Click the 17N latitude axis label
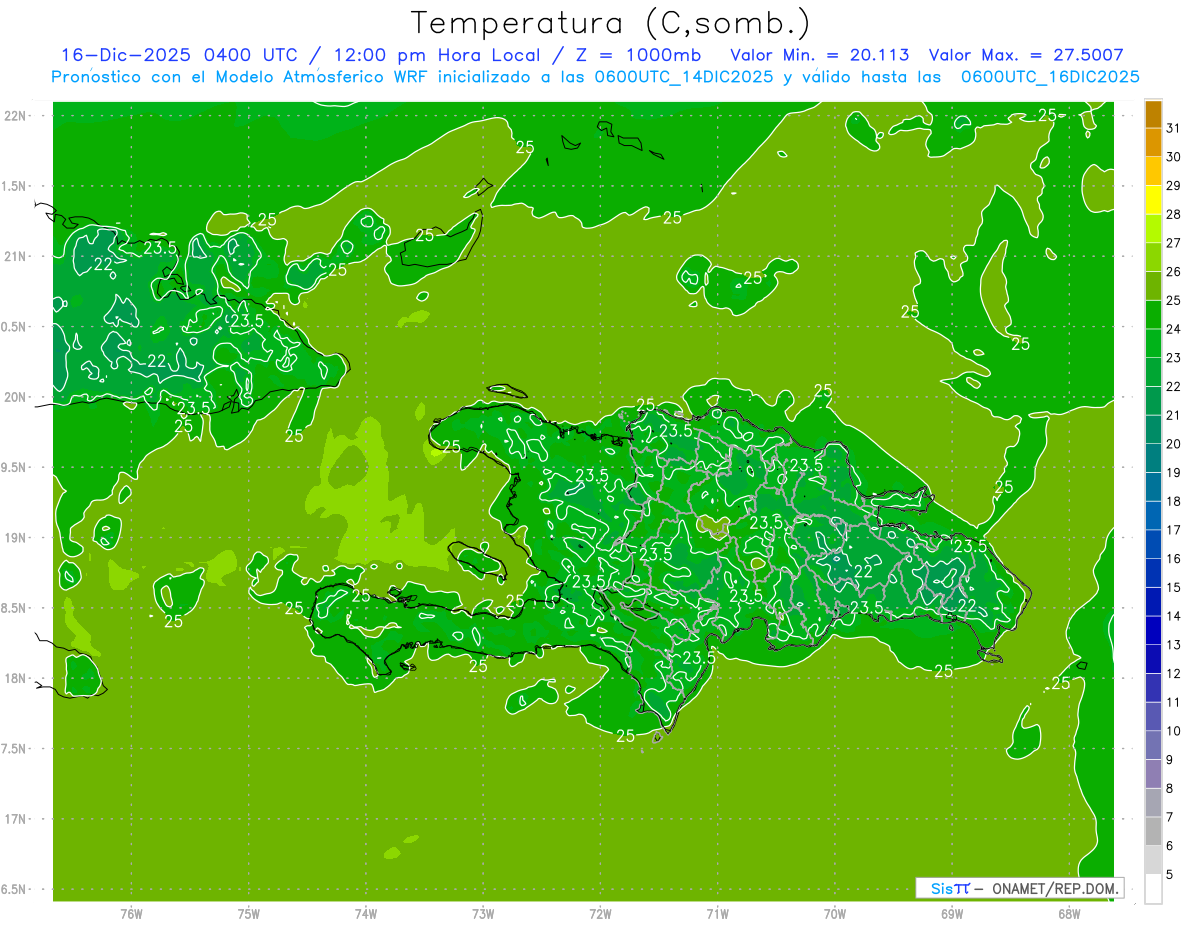The width and height of the screenshot is (1200, 927). [x=15, y=819]
